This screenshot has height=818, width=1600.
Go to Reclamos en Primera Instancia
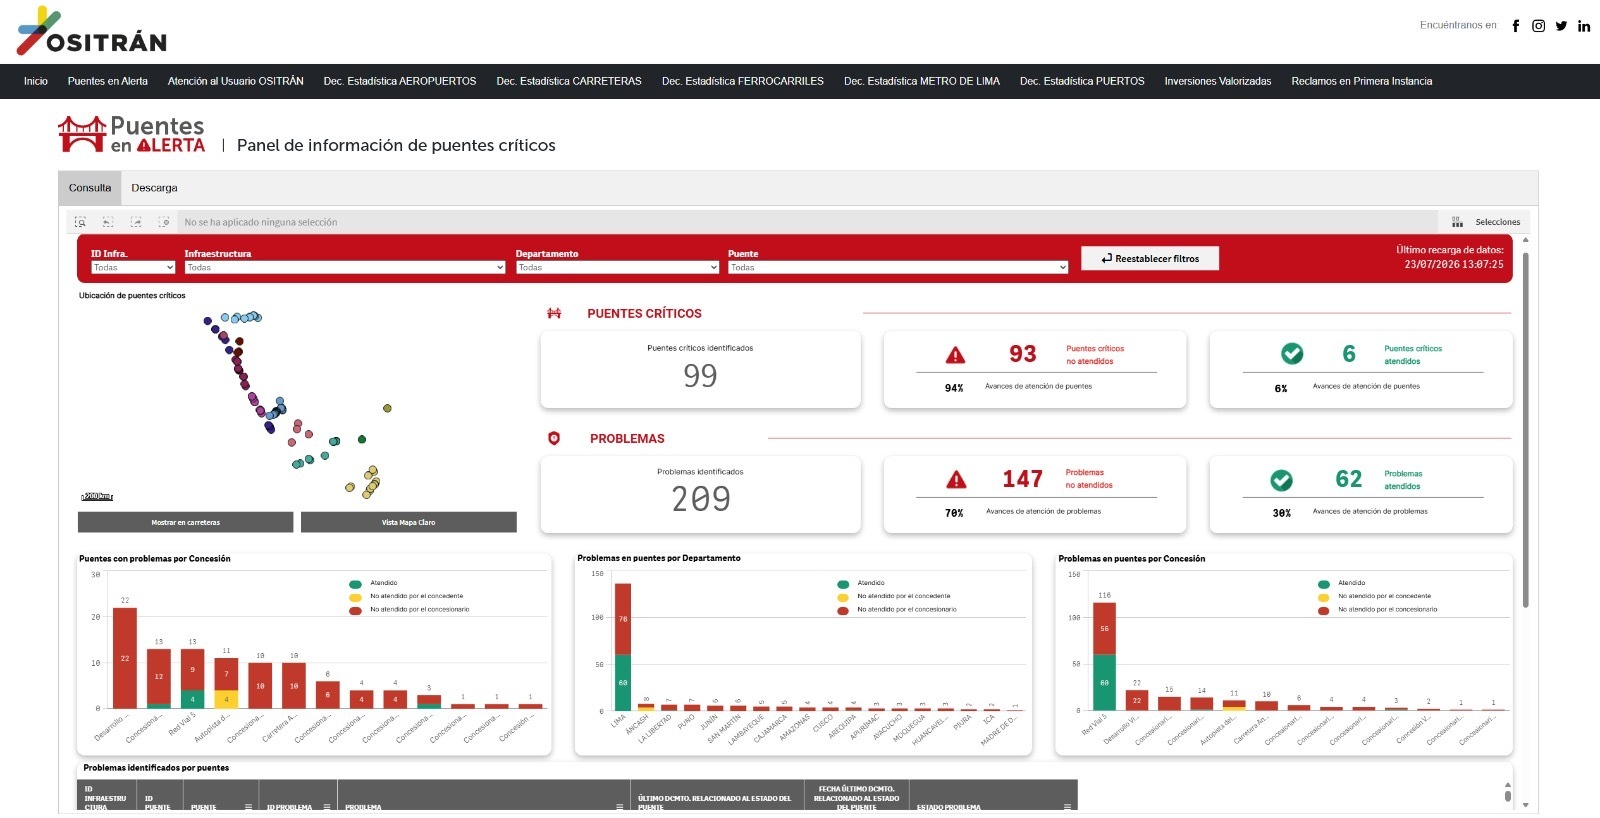[x=1361, y=81]
